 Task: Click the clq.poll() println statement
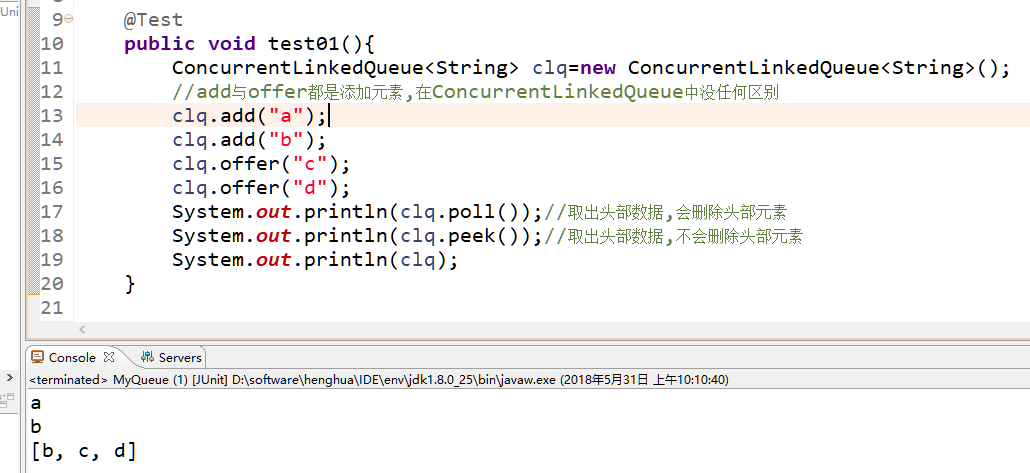pyautogui.click(x=356, y=212)
